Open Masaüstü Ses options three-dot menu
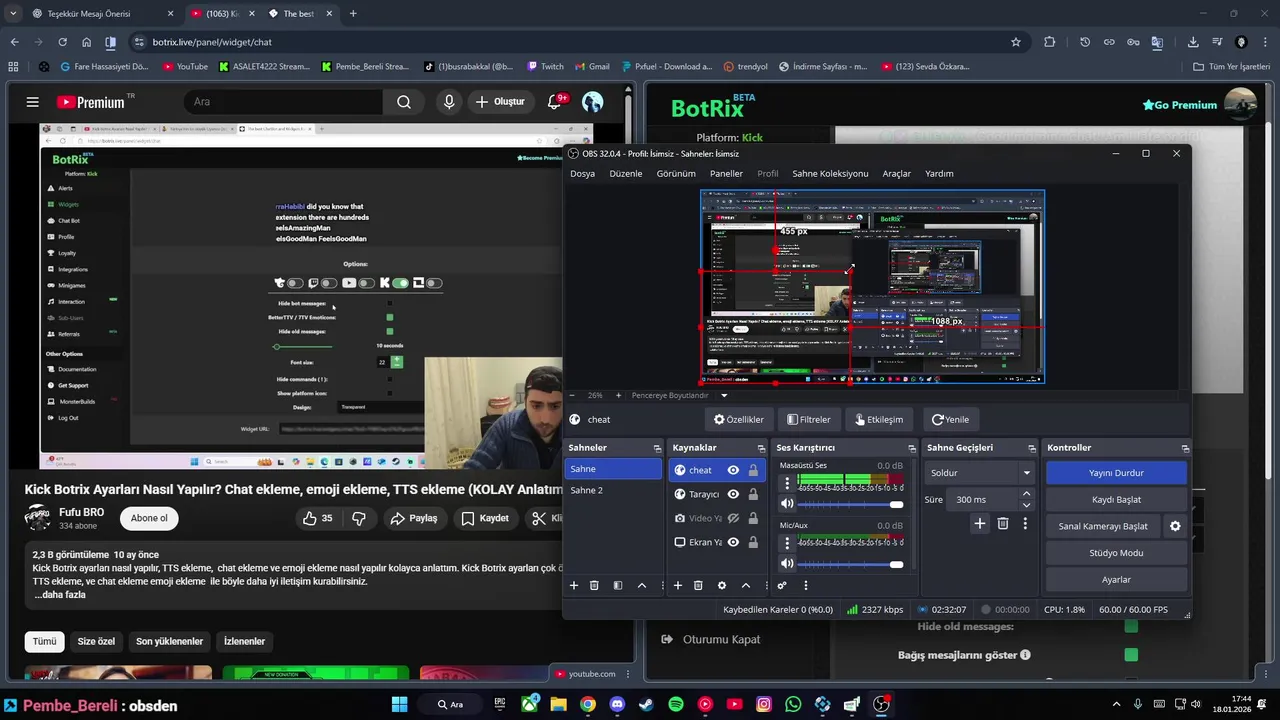The height and width of the screenshot is (720, 1280). pos(787,484)
